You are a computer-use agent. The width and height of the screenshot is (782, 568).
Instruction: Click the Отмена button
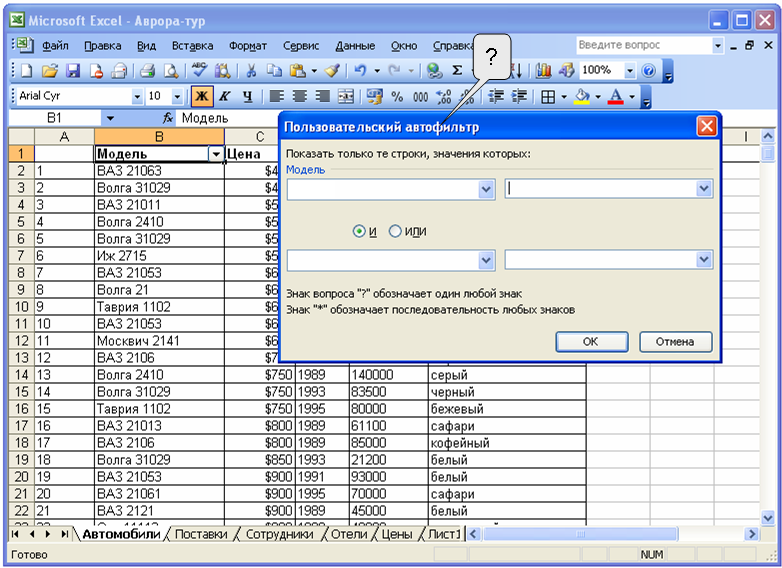tap(675, 342)
